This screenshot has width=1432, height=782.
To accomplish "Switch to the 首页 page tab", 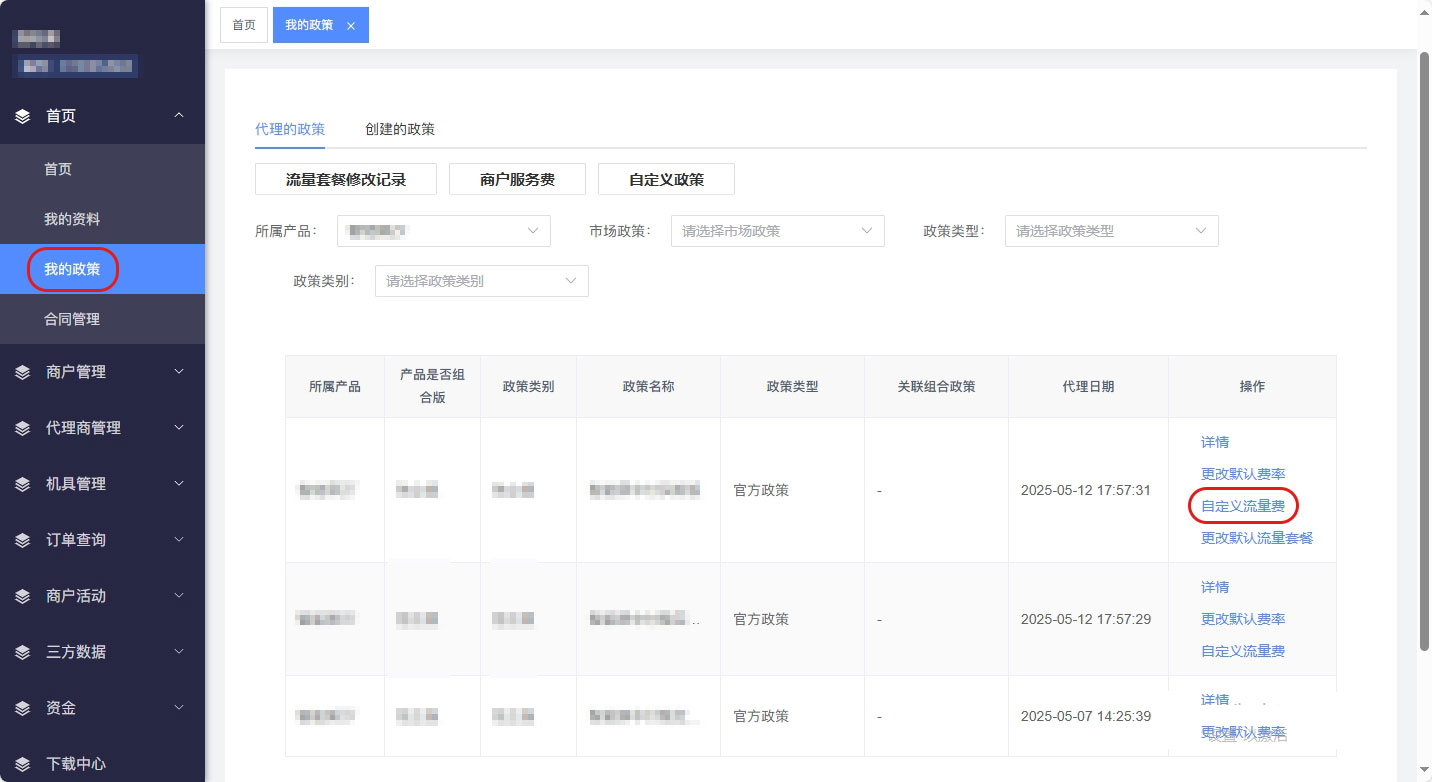I will point(244,25).
